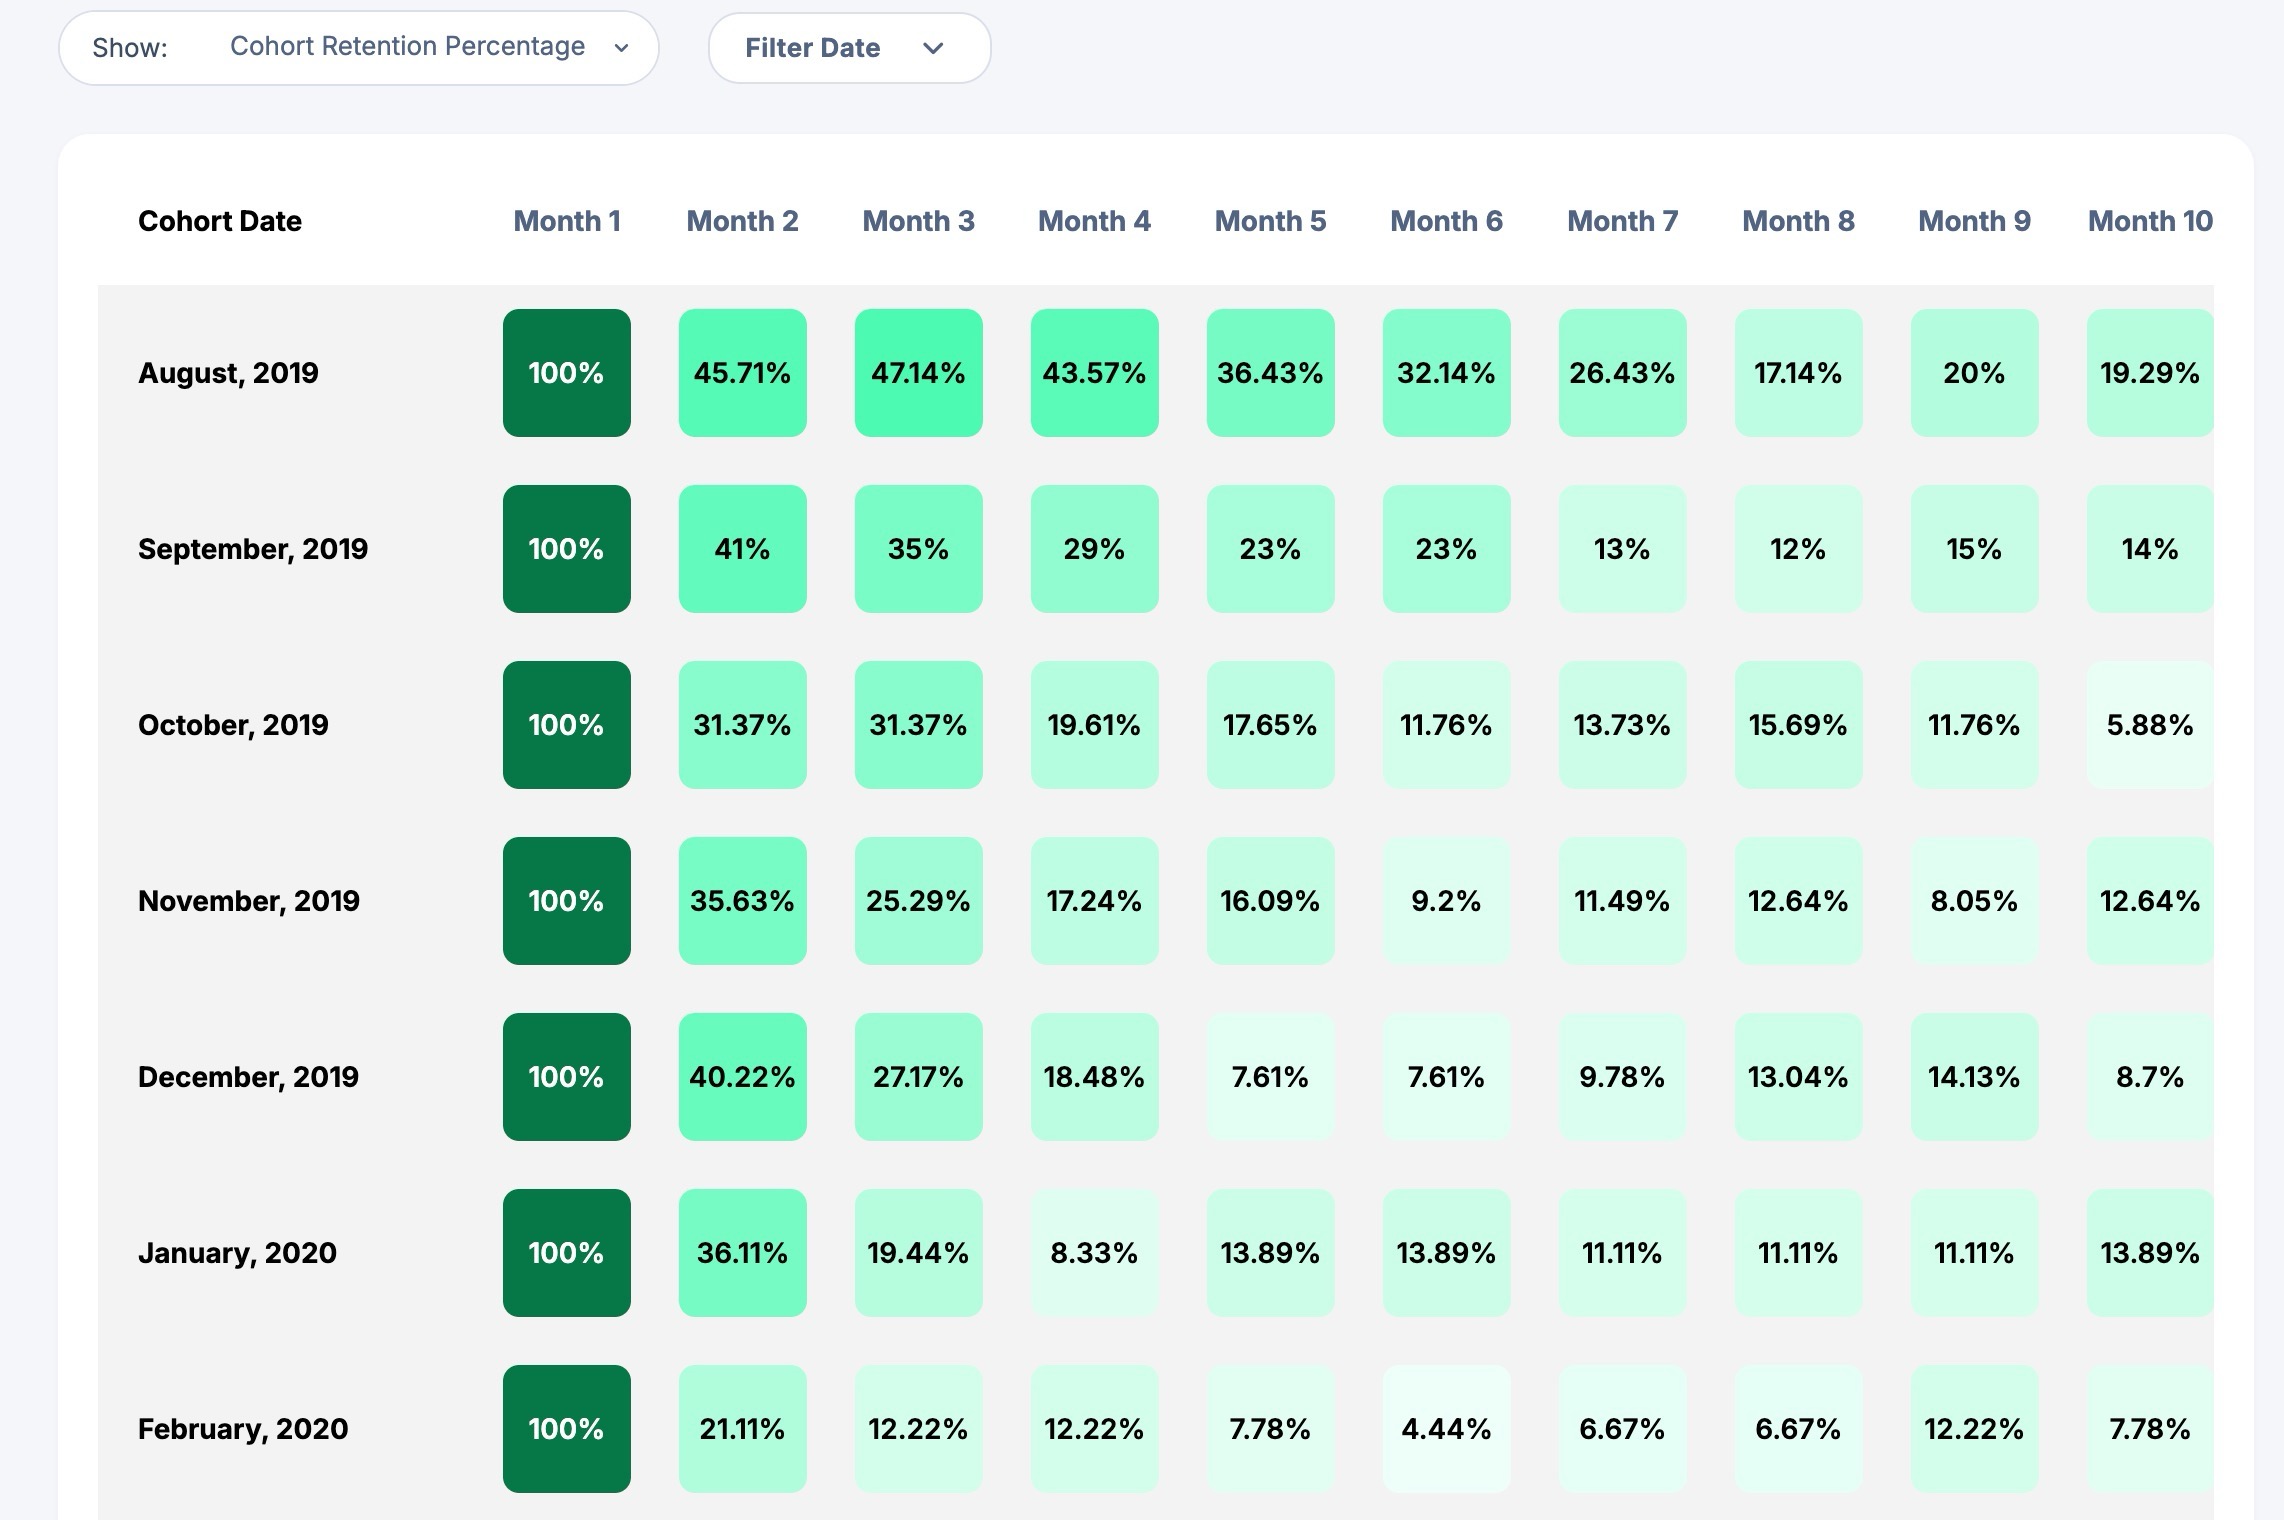This screenshot has width=2284, height=1520.
Task: Click the 8.33% cell for January 2020
Action: point(1094,1253)
